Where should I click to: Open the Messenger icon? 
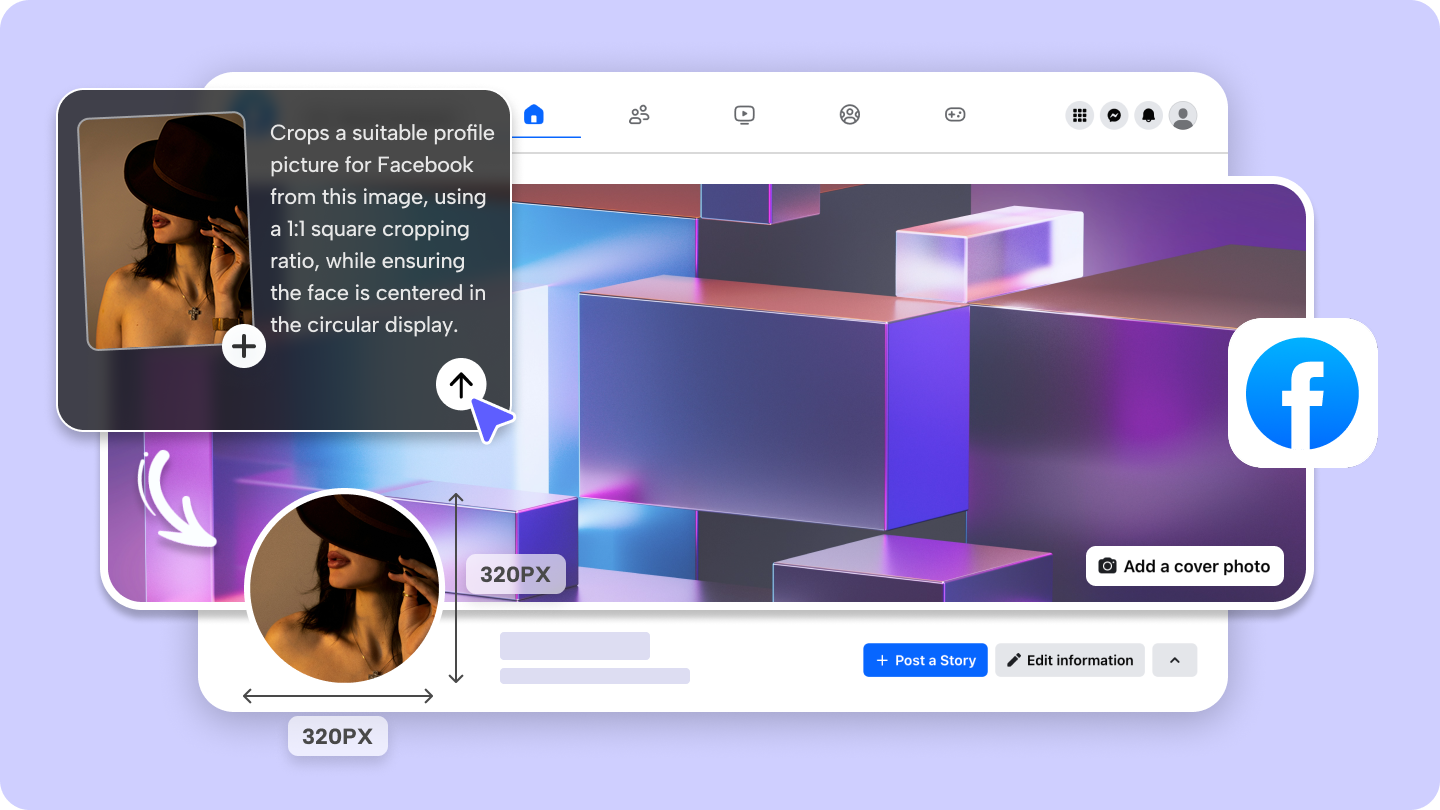[1114, 115]
